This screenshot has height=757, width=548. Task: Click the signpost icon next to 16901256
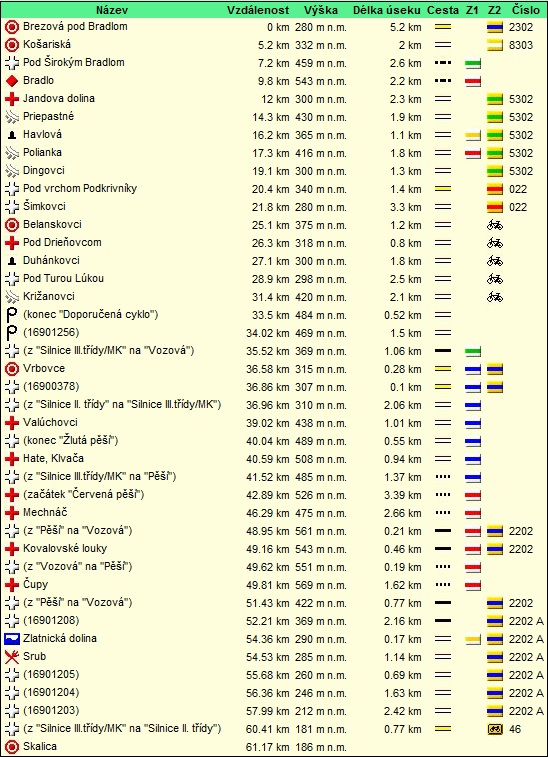12,333
